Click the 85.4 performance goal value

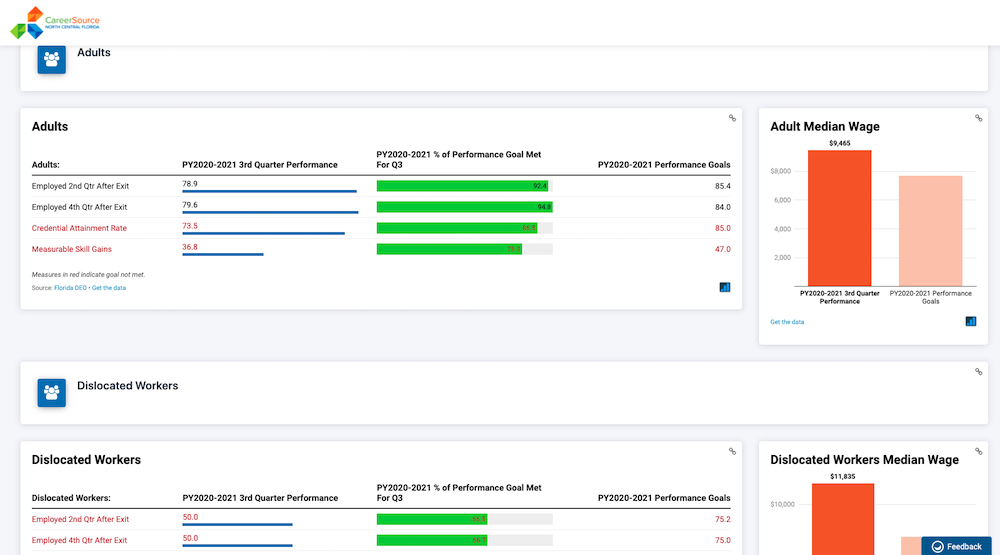723,186
